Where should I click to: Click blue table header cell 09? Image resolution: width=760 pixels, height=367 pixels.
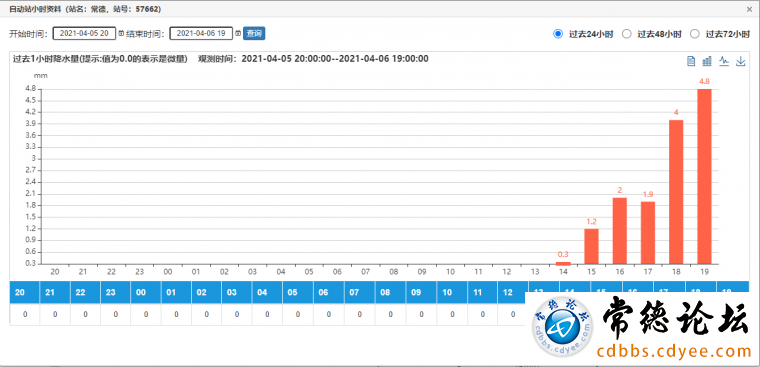pos(421,292)
